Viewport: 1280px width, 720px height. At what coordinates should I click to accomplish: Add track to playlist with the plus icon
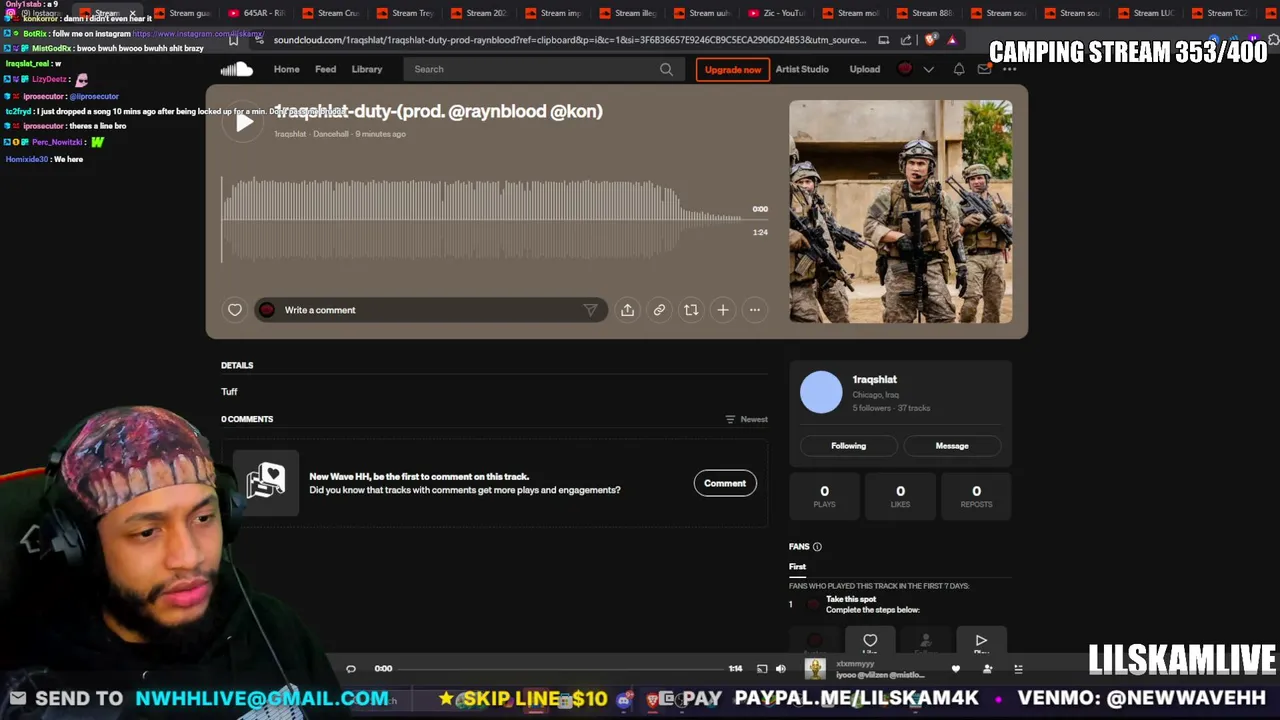(x=723, y=310)
